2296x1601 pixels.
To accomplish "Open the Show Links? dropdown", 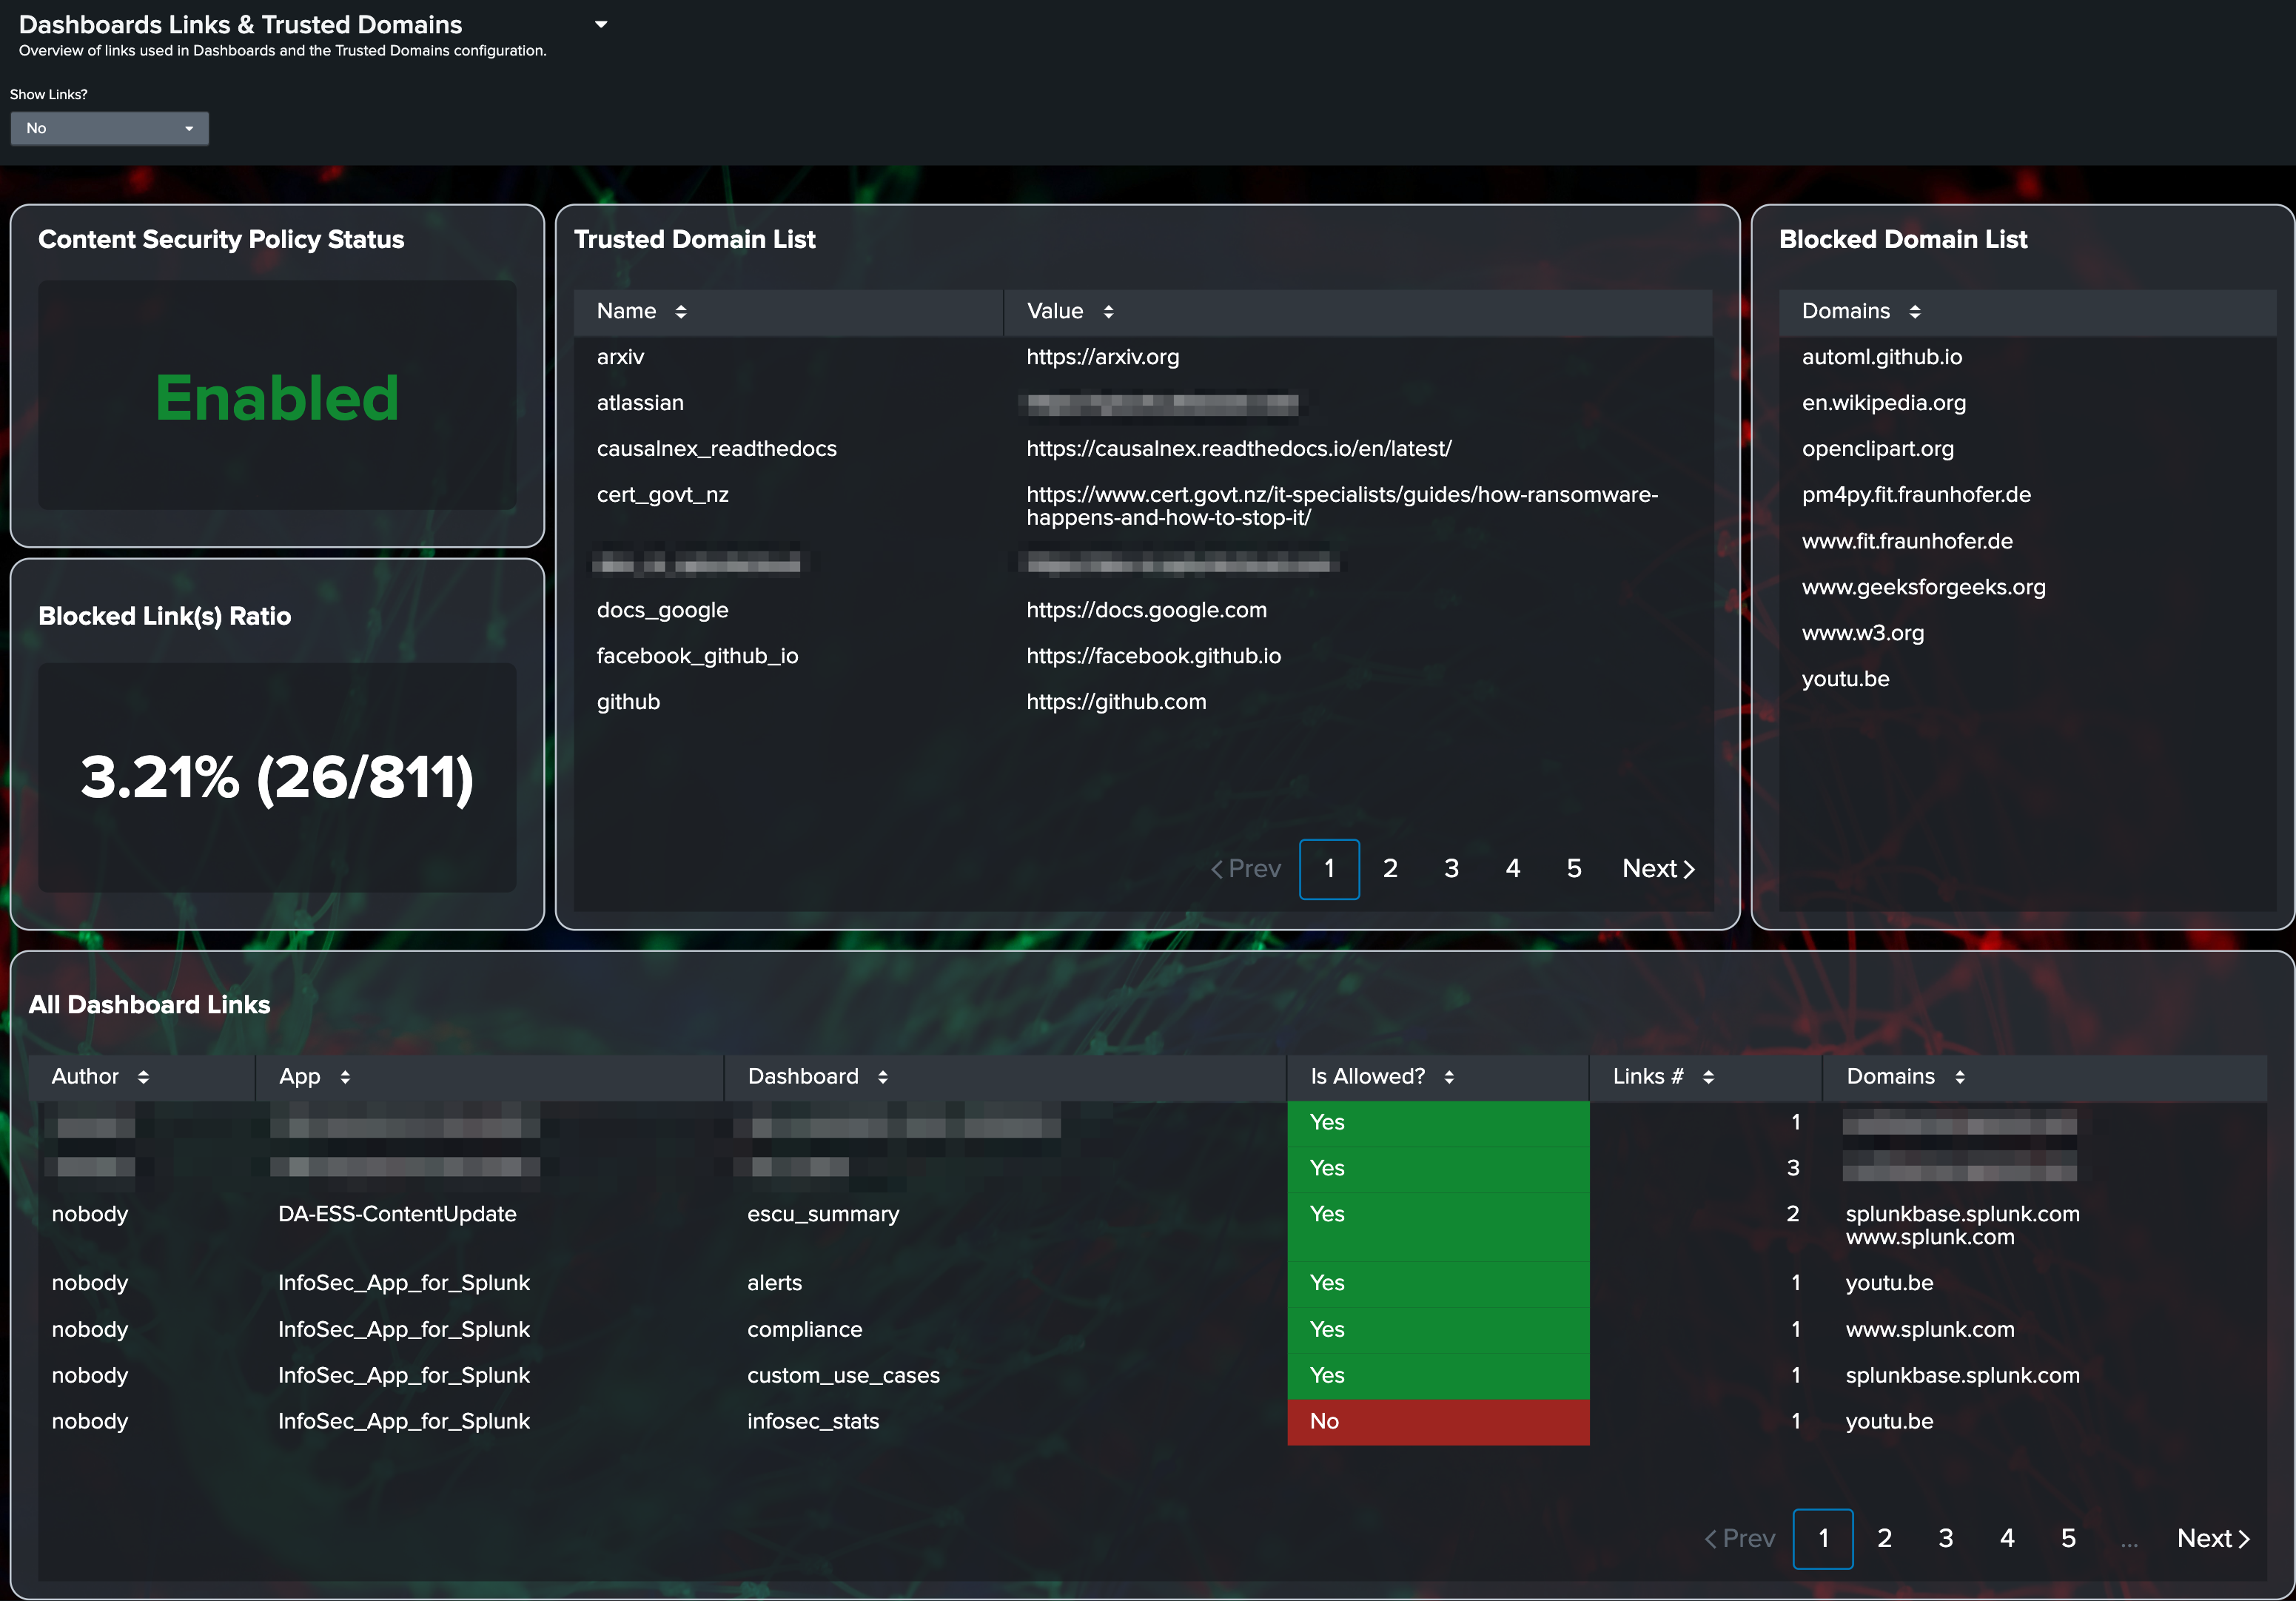I will [109, 128].
